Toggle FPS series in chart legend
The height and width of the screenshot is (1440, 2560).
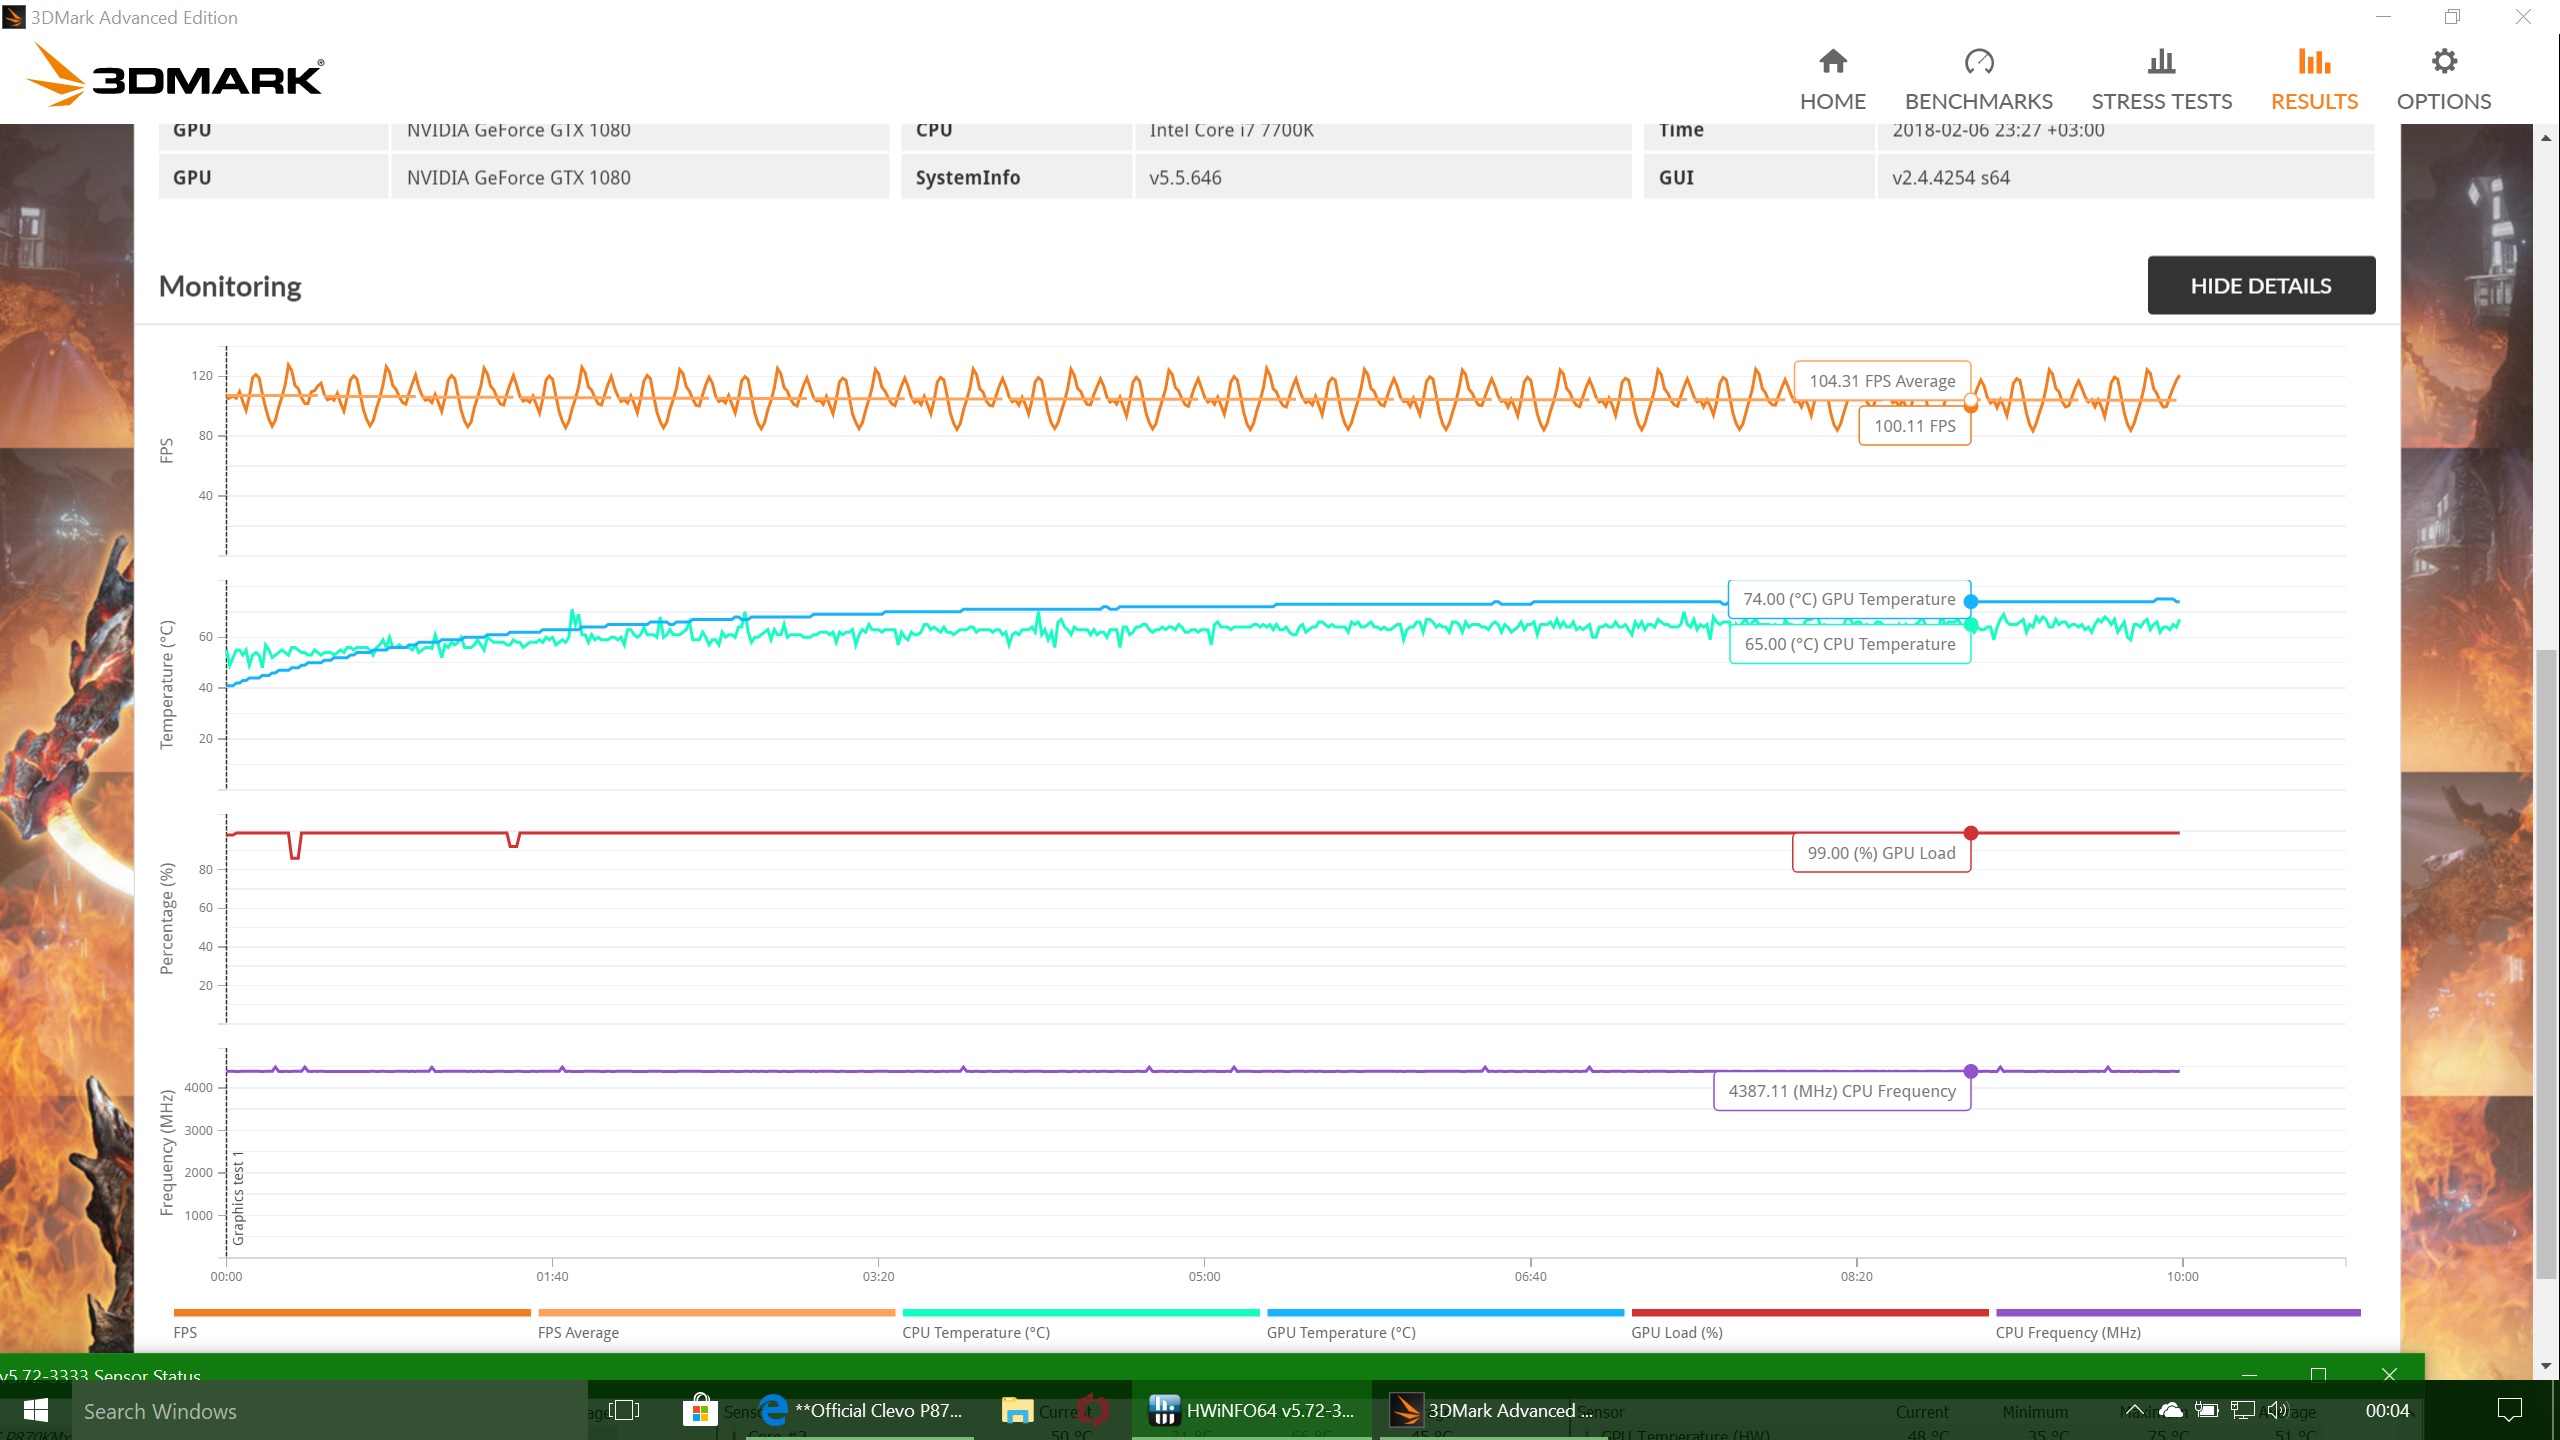click(185, 1332)
